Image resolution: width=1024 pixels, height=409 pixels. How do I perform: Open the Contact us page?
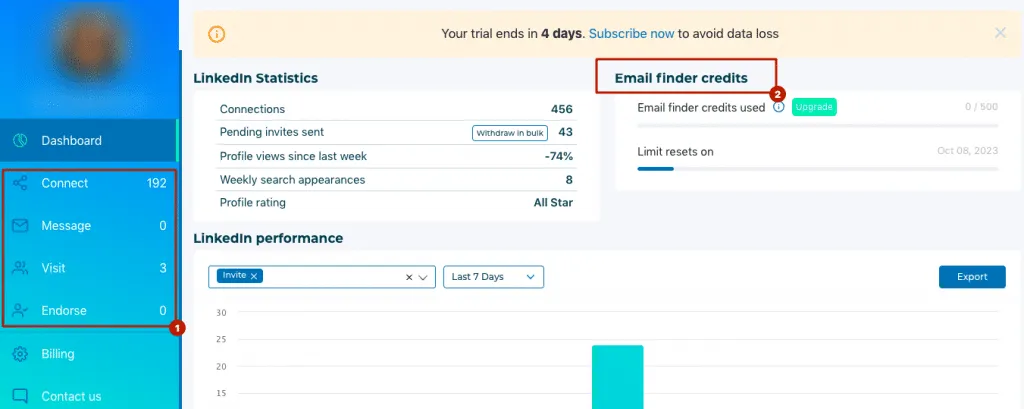[89, 396]
